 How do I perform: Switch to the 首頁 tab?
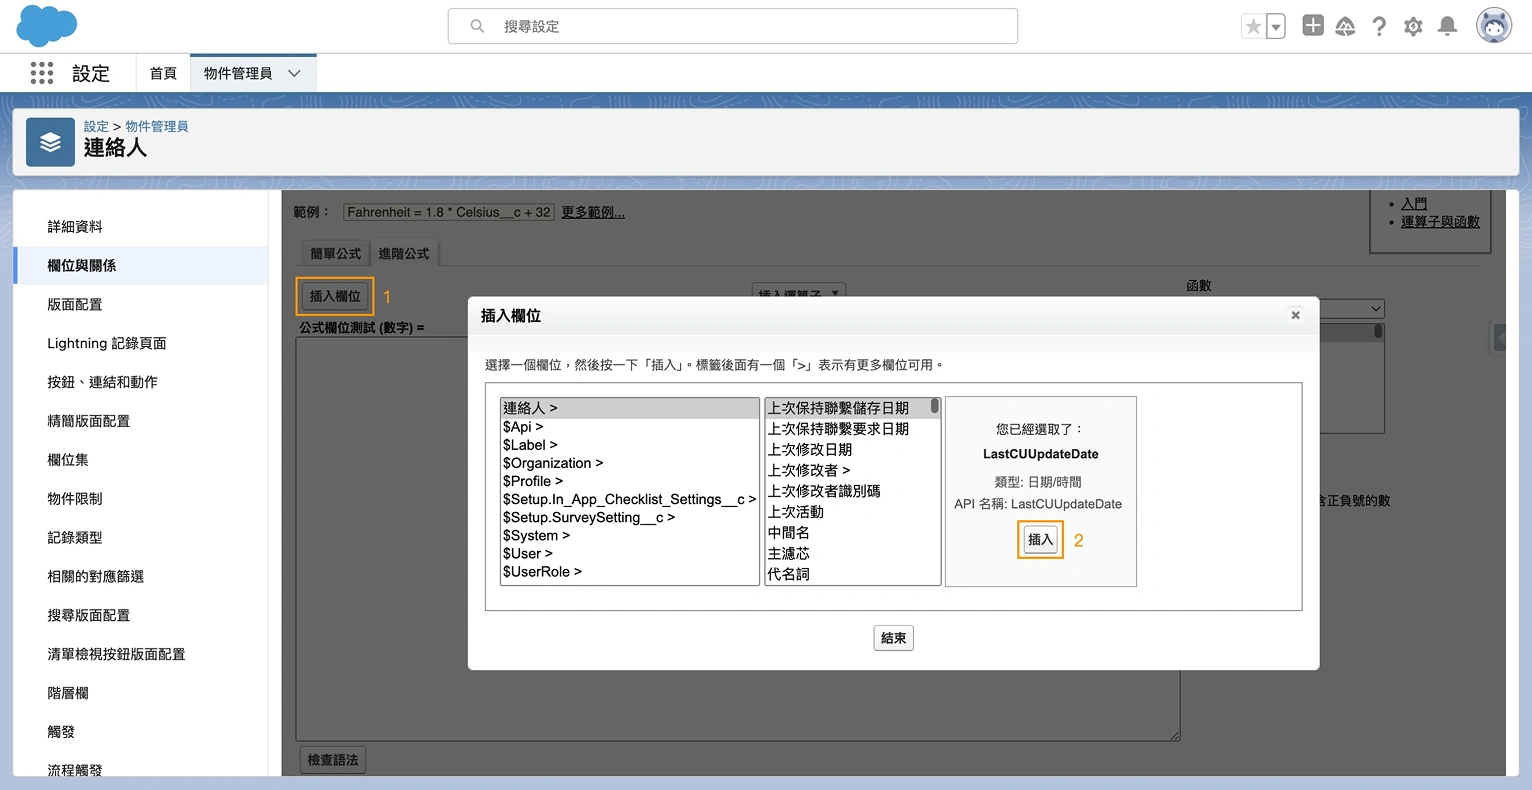coord(163,73)
